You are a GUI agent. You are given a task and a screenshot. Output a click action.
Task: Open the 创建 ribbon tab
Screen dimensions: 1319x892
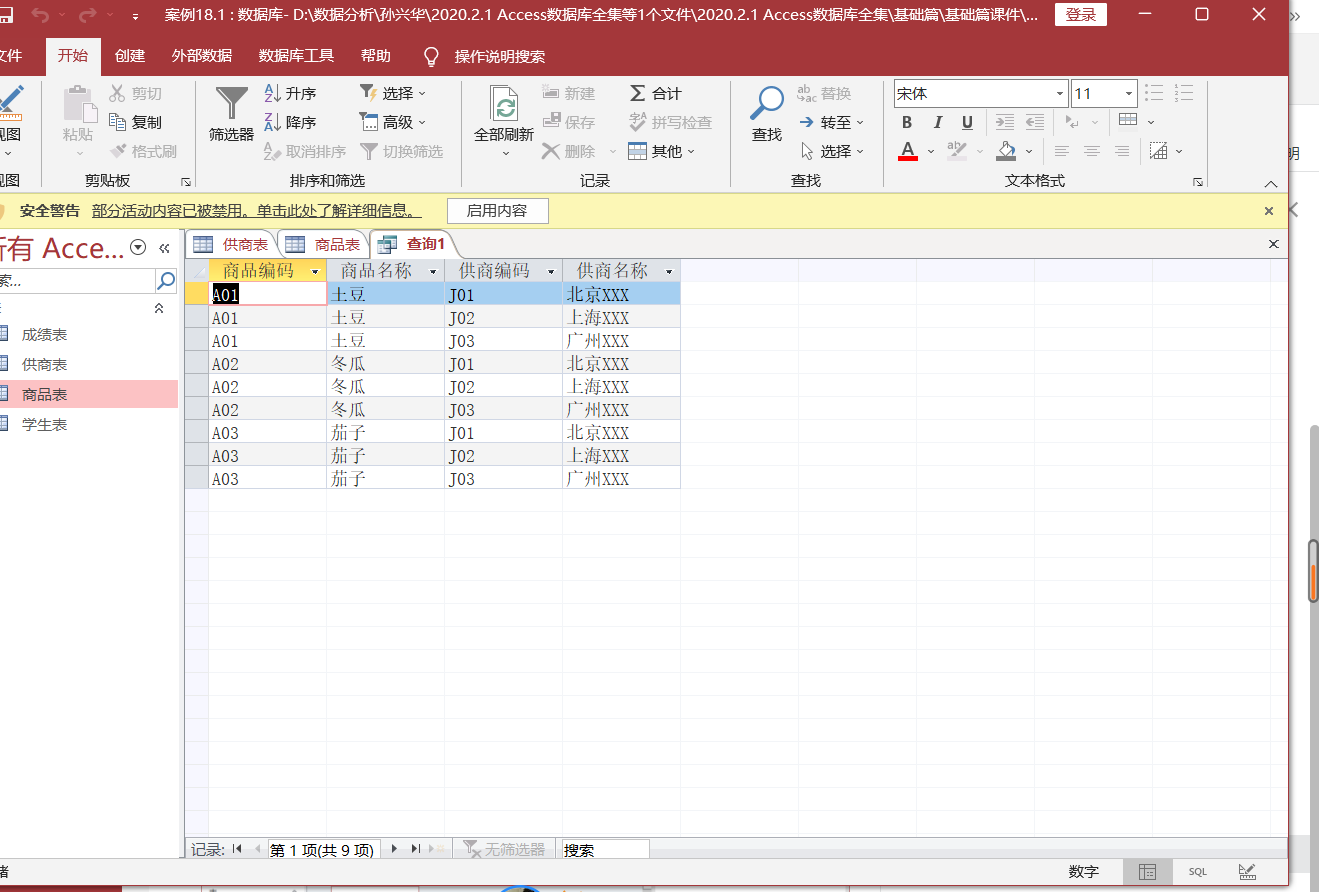[x=130, y=56]
